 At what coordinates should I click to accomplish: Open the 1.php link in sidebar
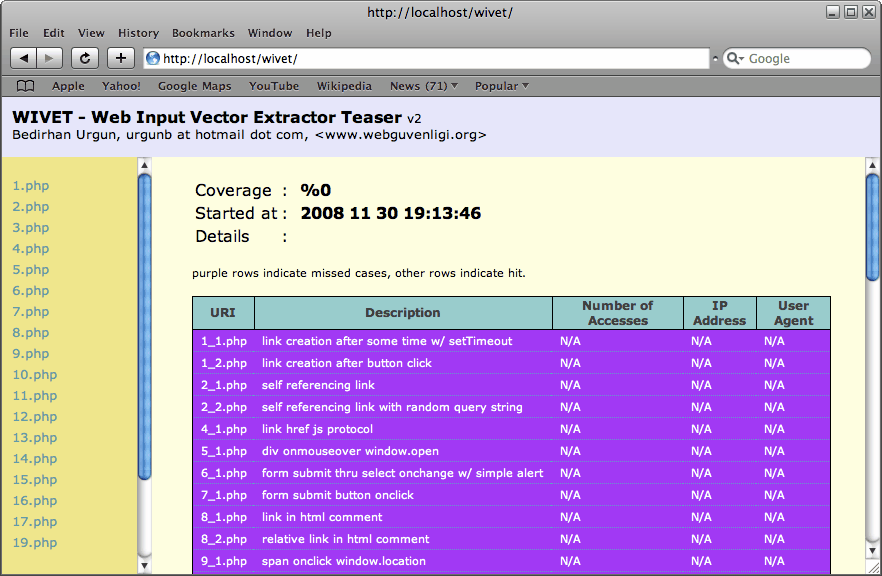31,186
